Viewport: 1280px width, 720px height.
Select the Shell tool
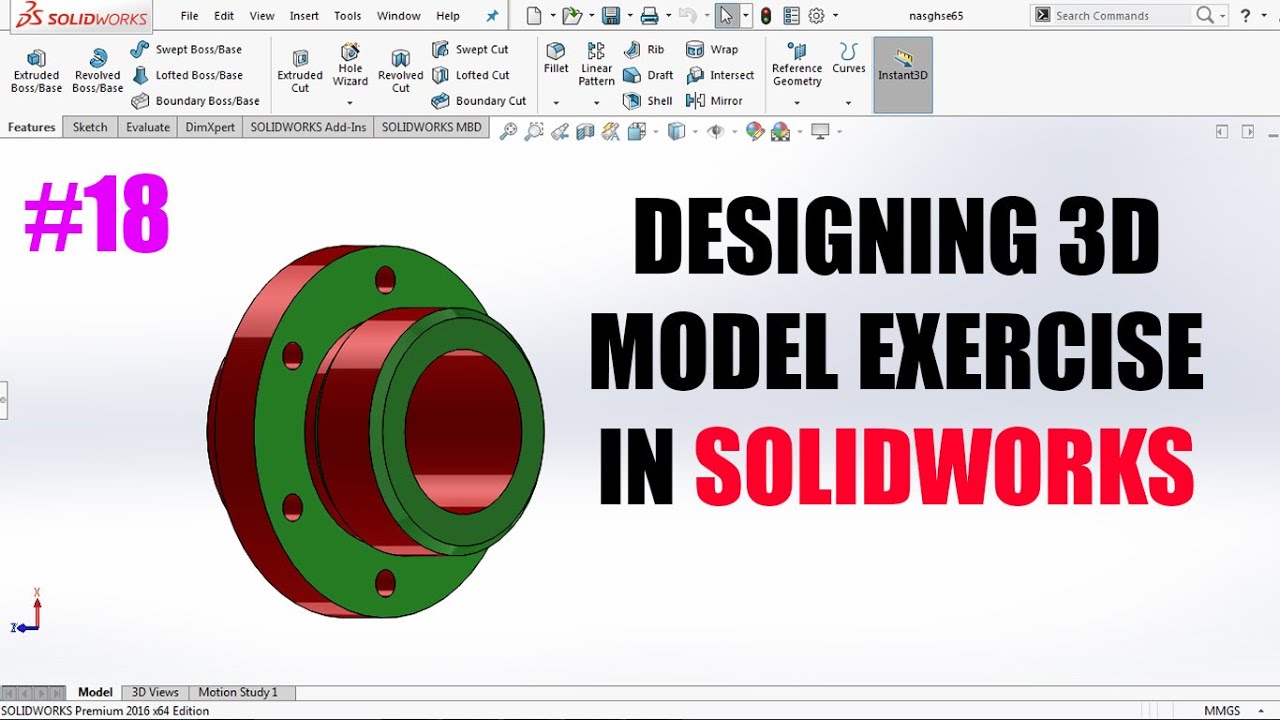[648, 101]
